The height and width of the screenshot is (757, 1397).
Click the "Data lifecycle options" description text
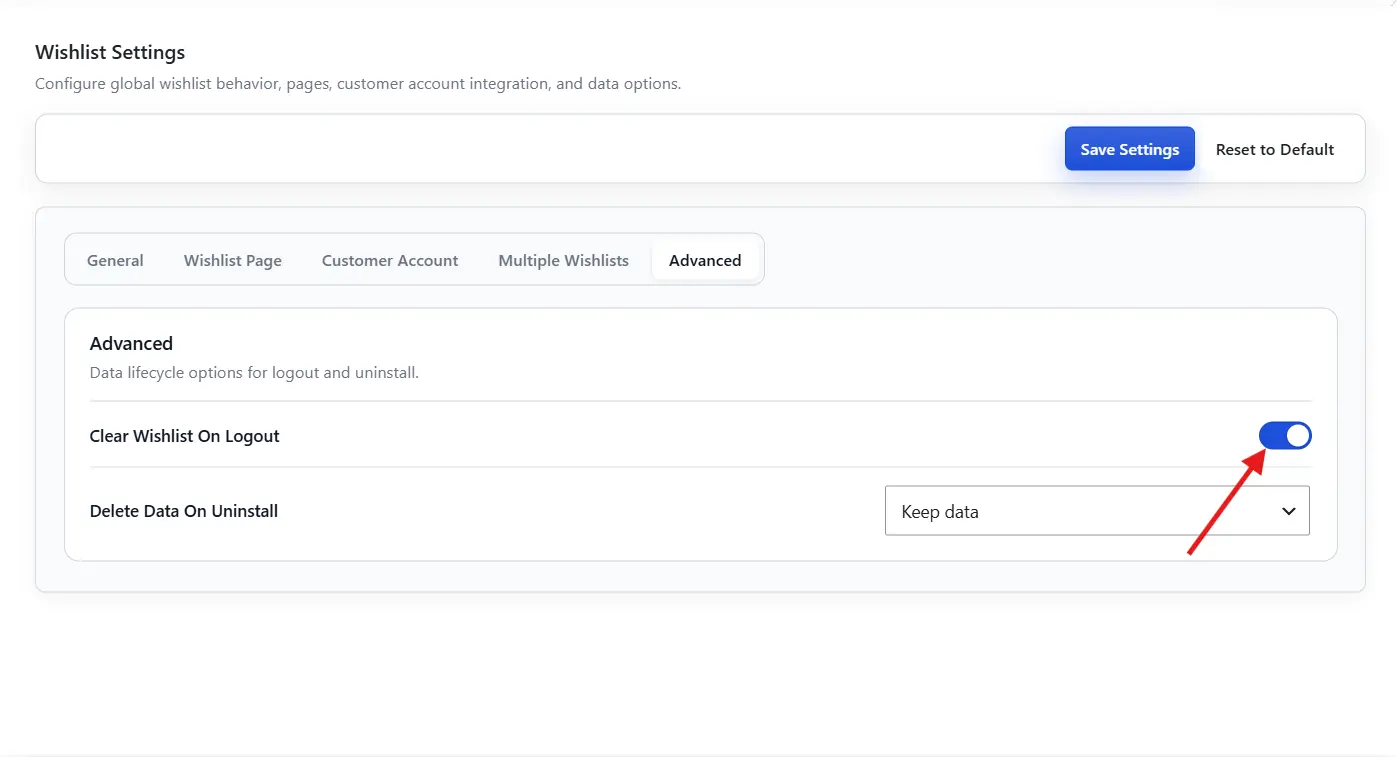254,373
